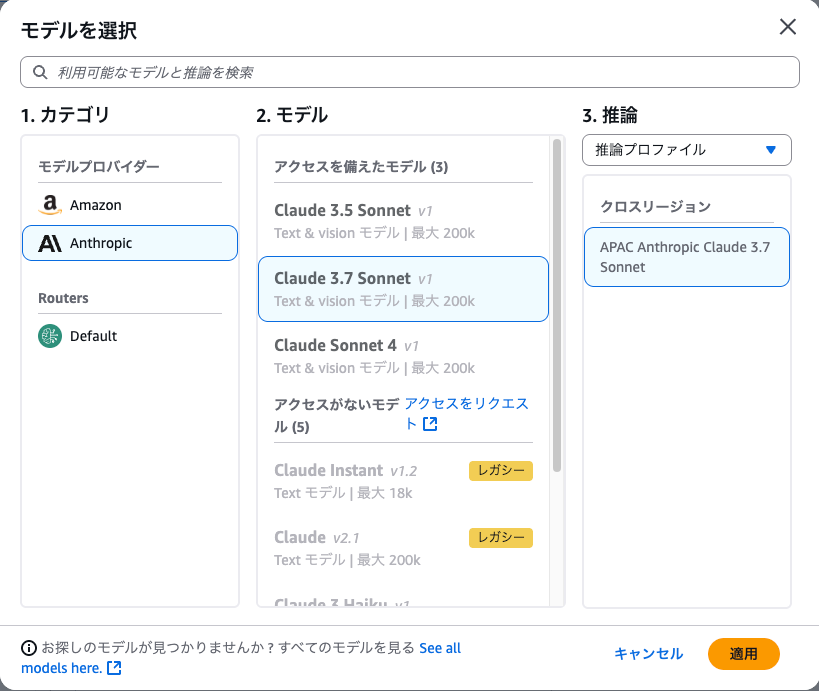This screenshot has height=691, width=819.
Task: Select the Anthropic model provider
Action: [x=130, y=243]
